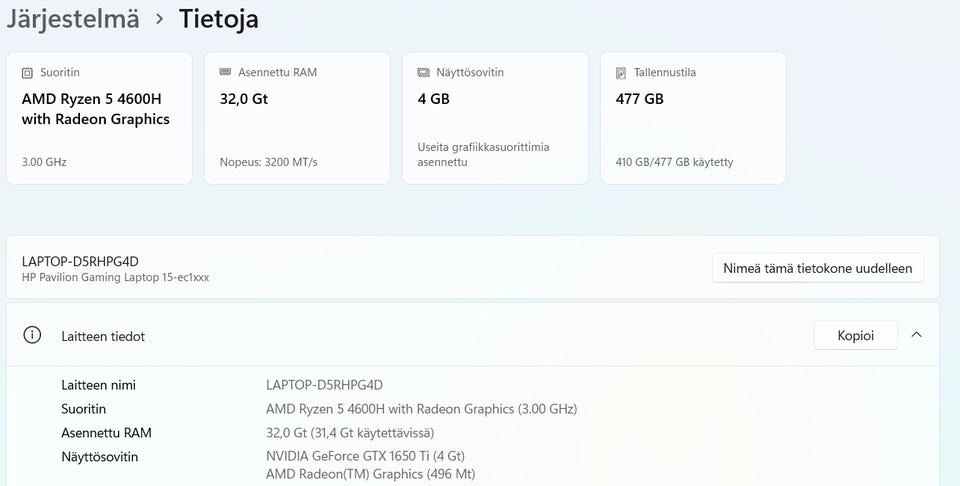This screenshot has height=486, width=960.
Task: Click AMD Ryzen 5 4600H (3.00 GHz) value
Action: pyautogui.click(x=421, y=409)
